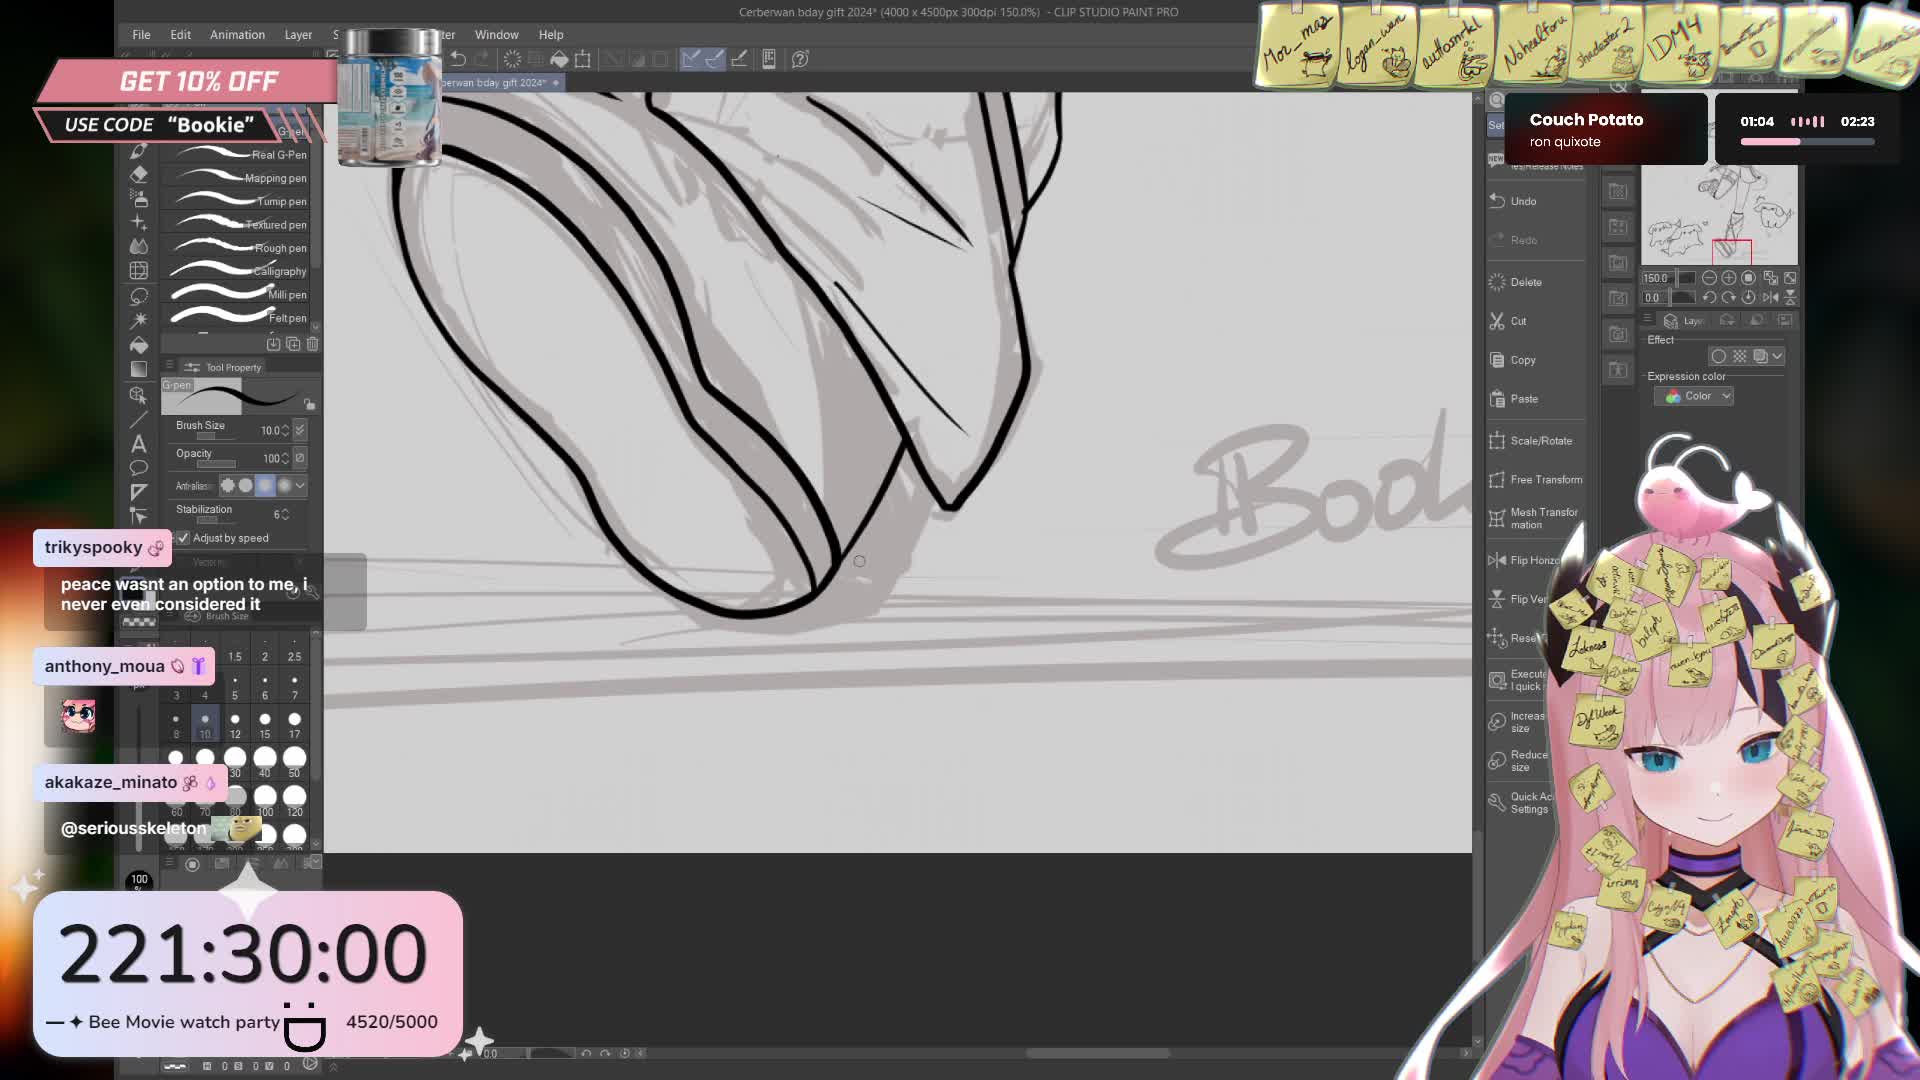Toggle snap to ruler in command bar
1920x1080 pixels.
pos(691,59)
